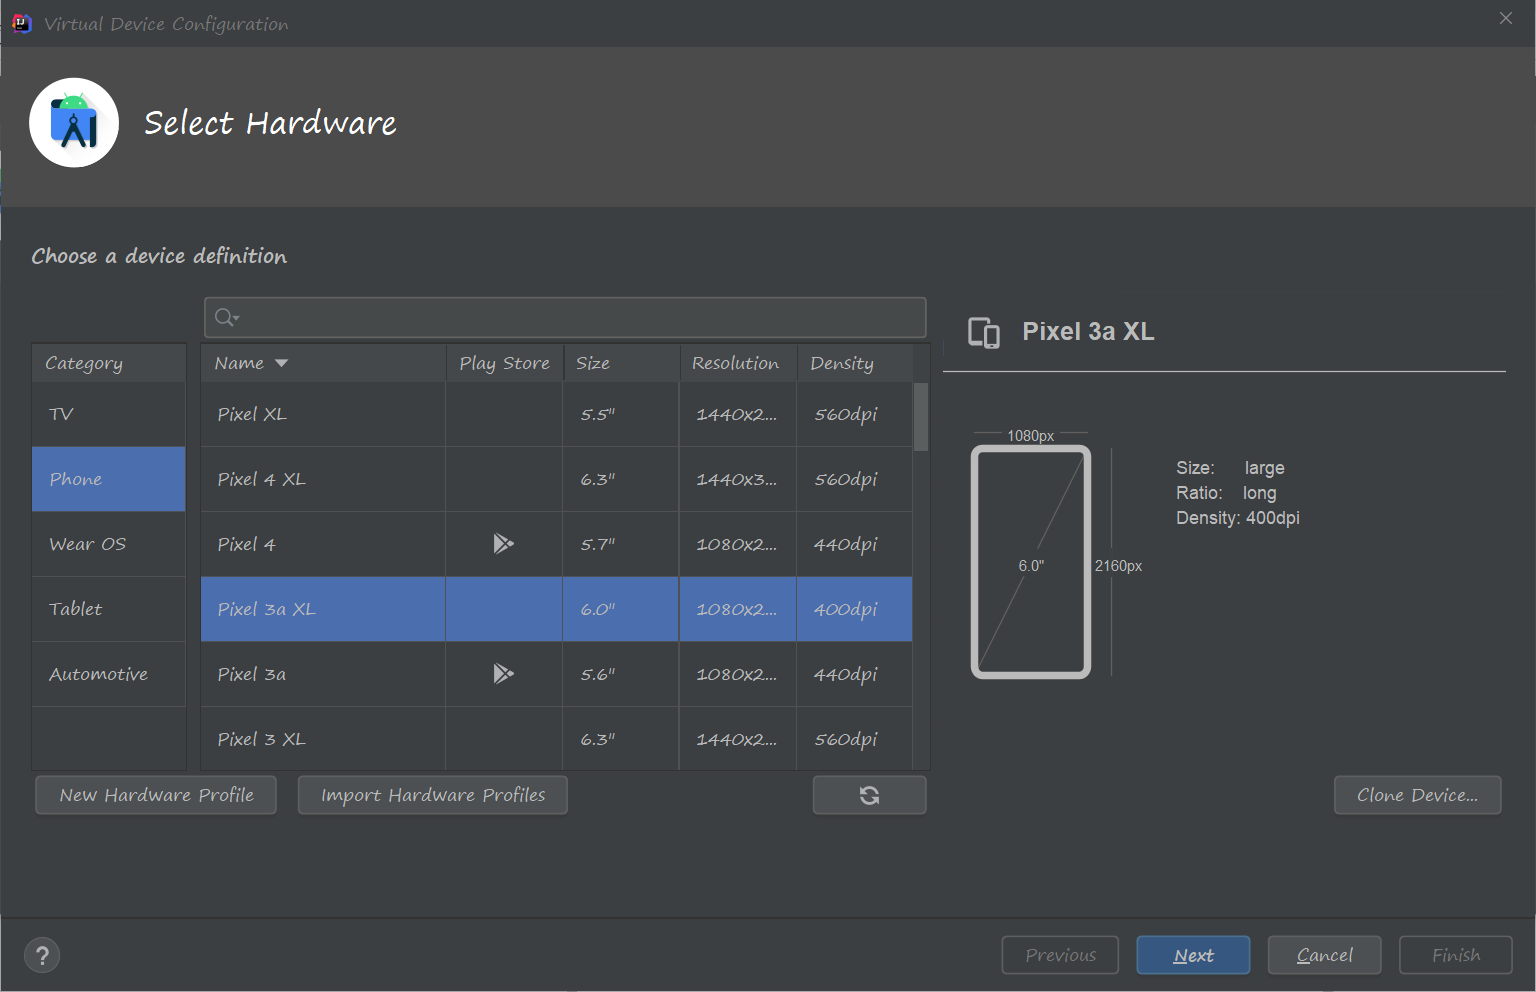1536x992 pixels.
Task: Sort by Name column dropdown arrow
Action: coord(281,363)
